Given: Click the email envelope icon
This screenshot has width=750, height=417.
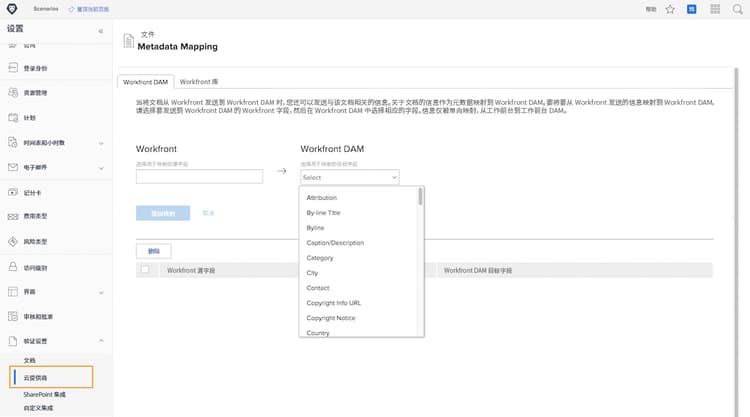Looking at the screenshot, I should coord(13,167).
